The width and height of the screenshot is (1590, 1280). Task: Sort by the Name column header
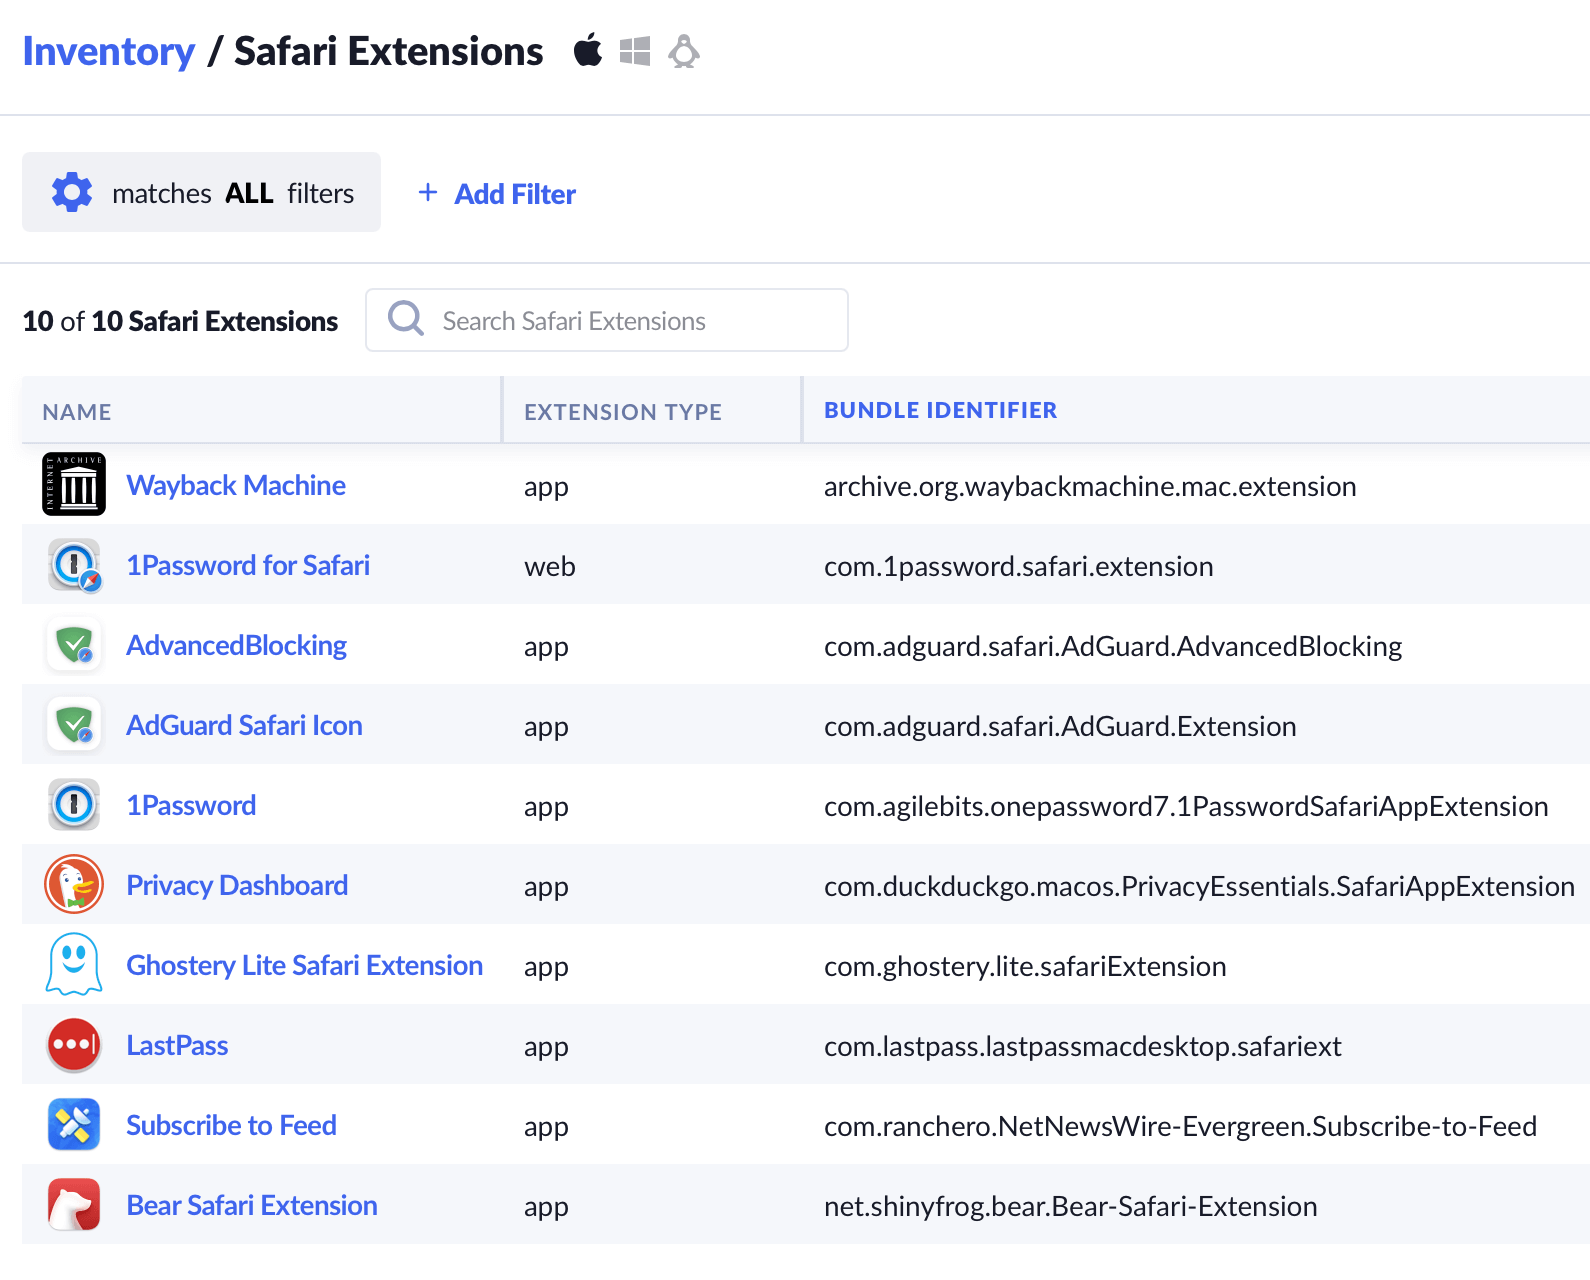coord(77,412)
